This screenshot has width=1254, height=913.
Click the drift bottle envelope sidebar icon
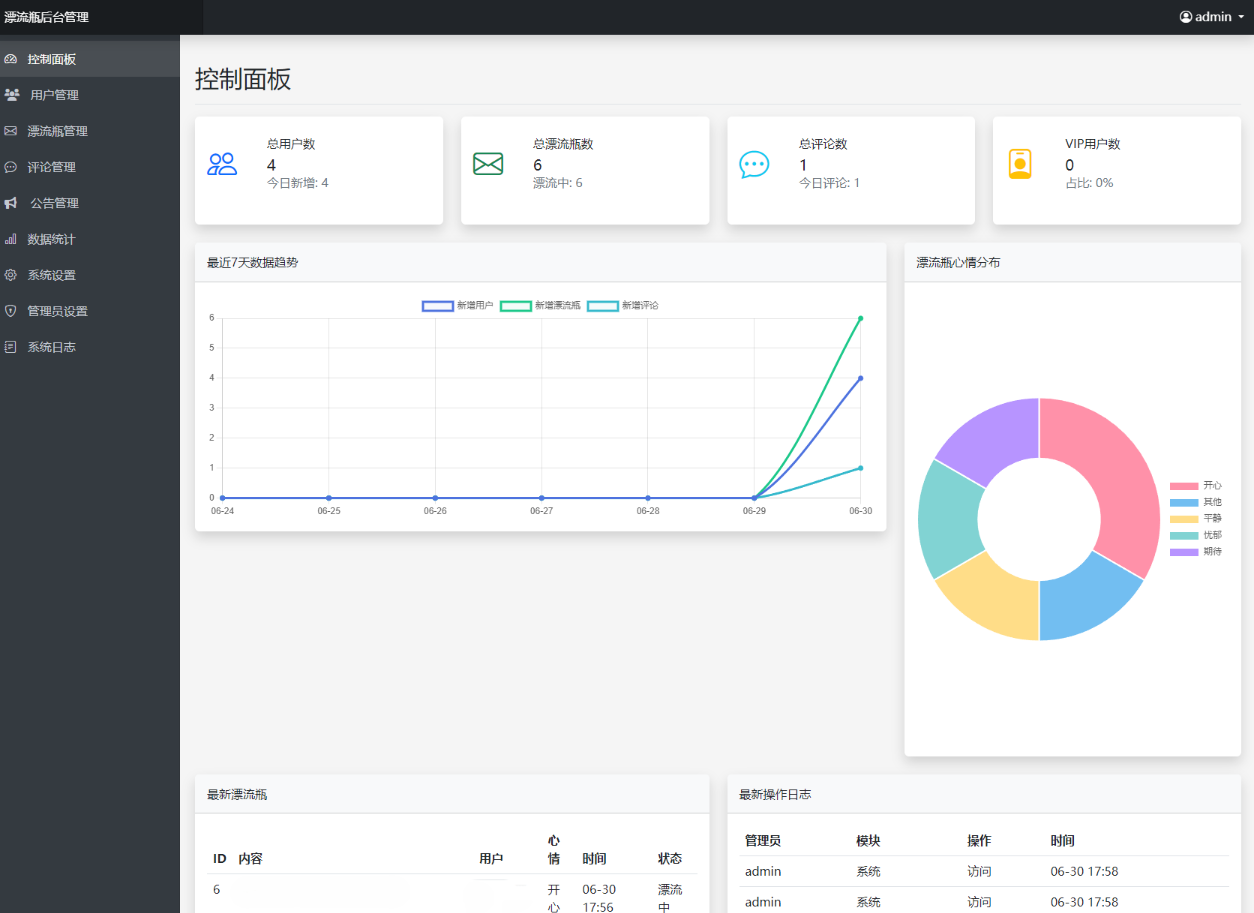(x=11, y=131)
